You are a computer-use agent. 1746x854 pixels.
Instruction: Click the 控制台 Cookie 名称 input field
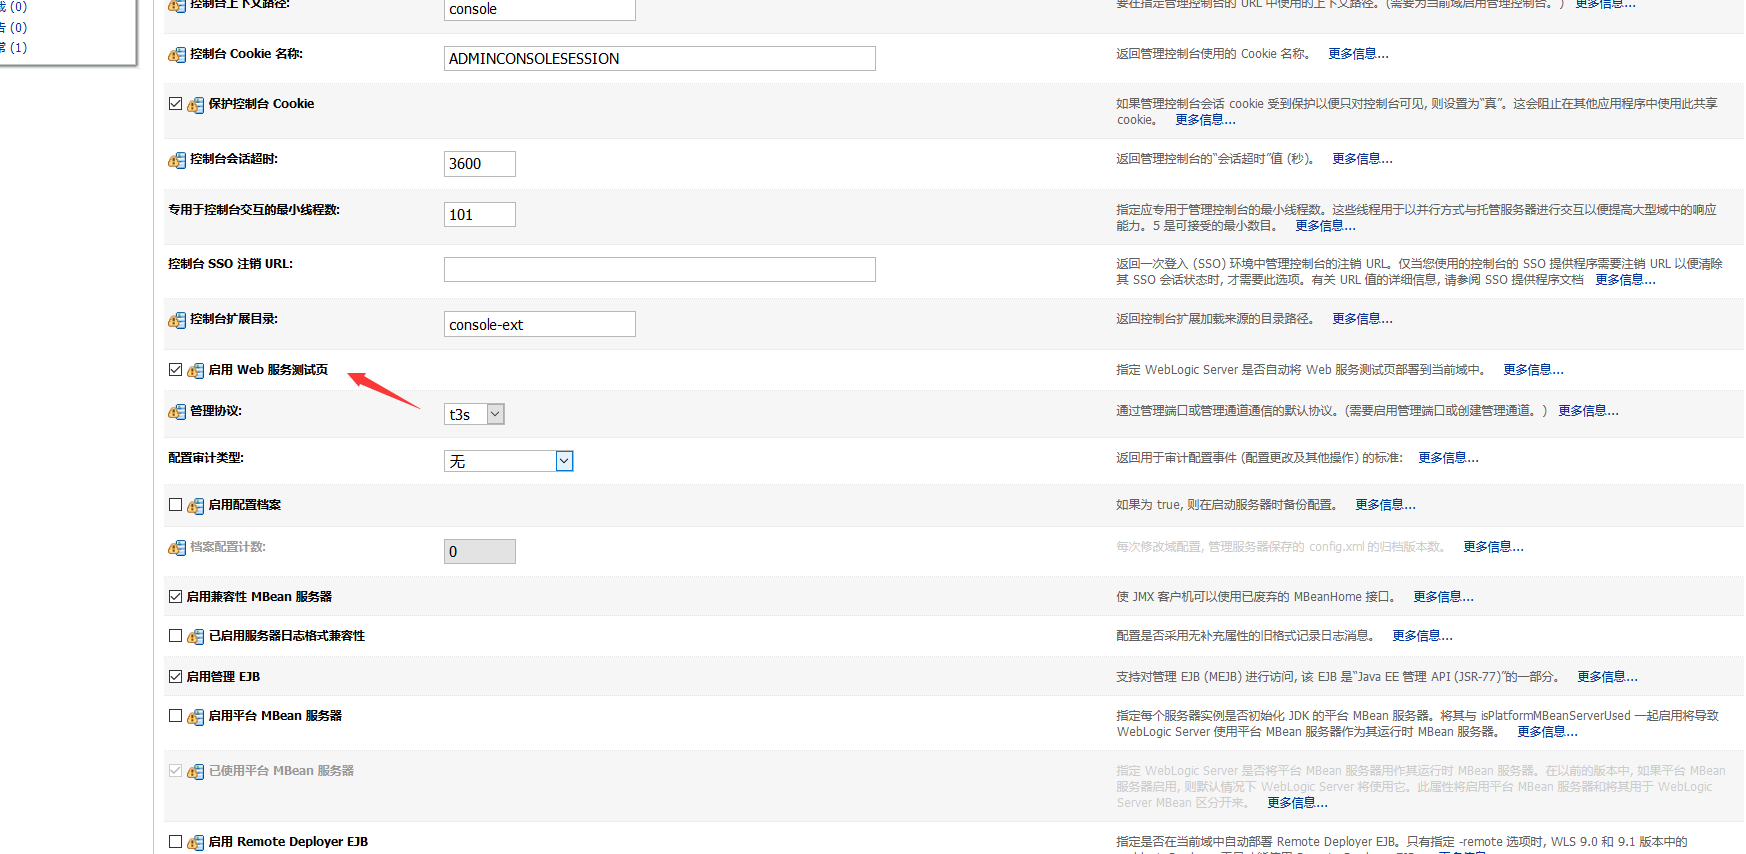(660, 59)
